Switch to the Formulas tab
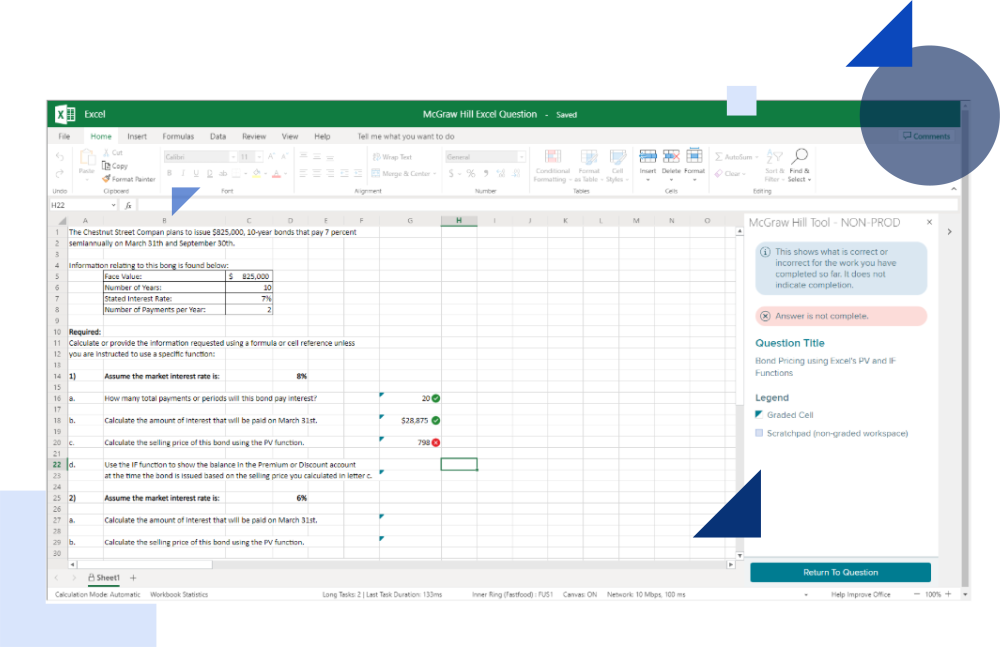 (x=178, y=137)
